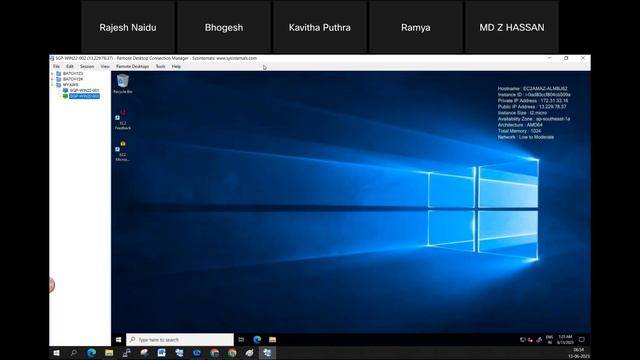
Task: Open the Session menu
Action: (x=87, y=66)
